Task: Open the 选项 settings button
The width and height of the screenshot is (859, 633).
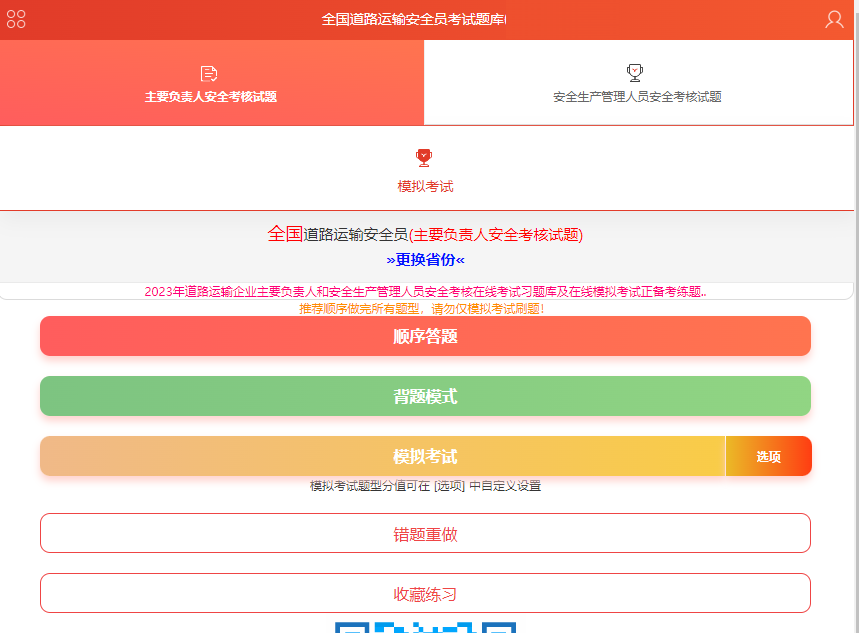Action: (x=769, y=456)
